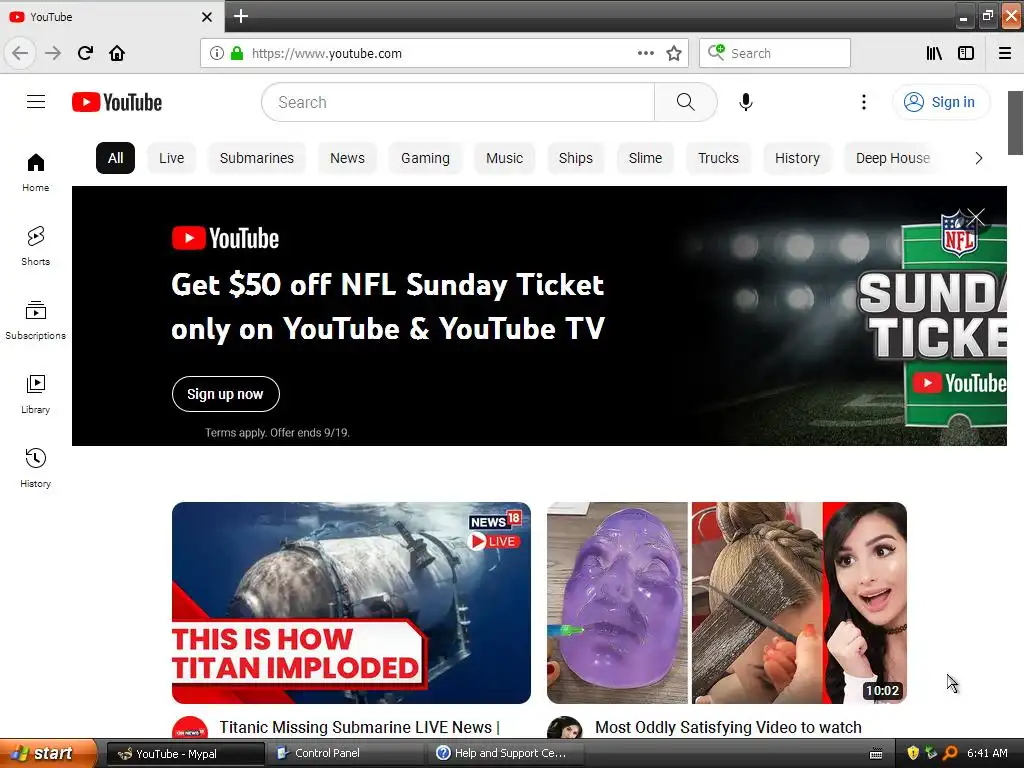This screenshot has height=768, width=1024.
Task: Open Library in the sidebar
Action: [35, 394]
